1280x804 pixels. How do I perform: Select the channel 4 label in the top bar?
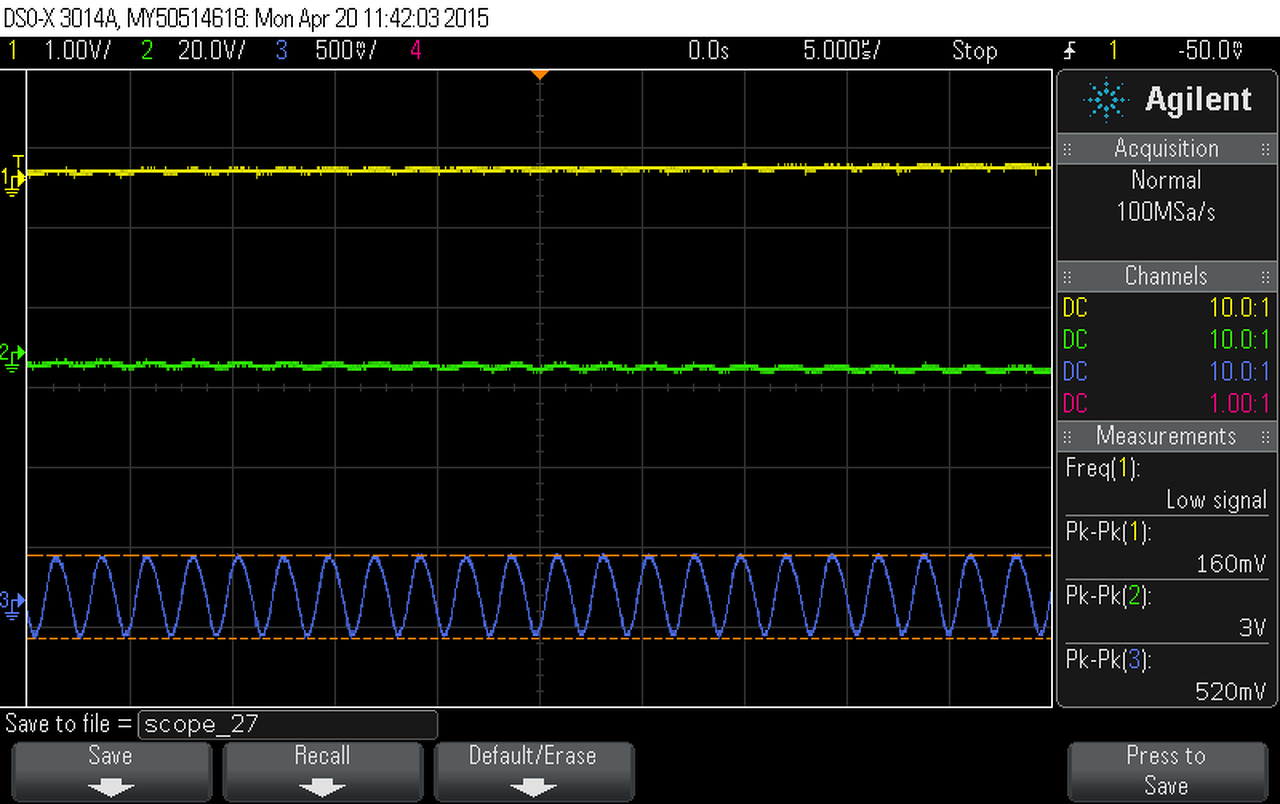pyautogui.click(x=415, y=50)
